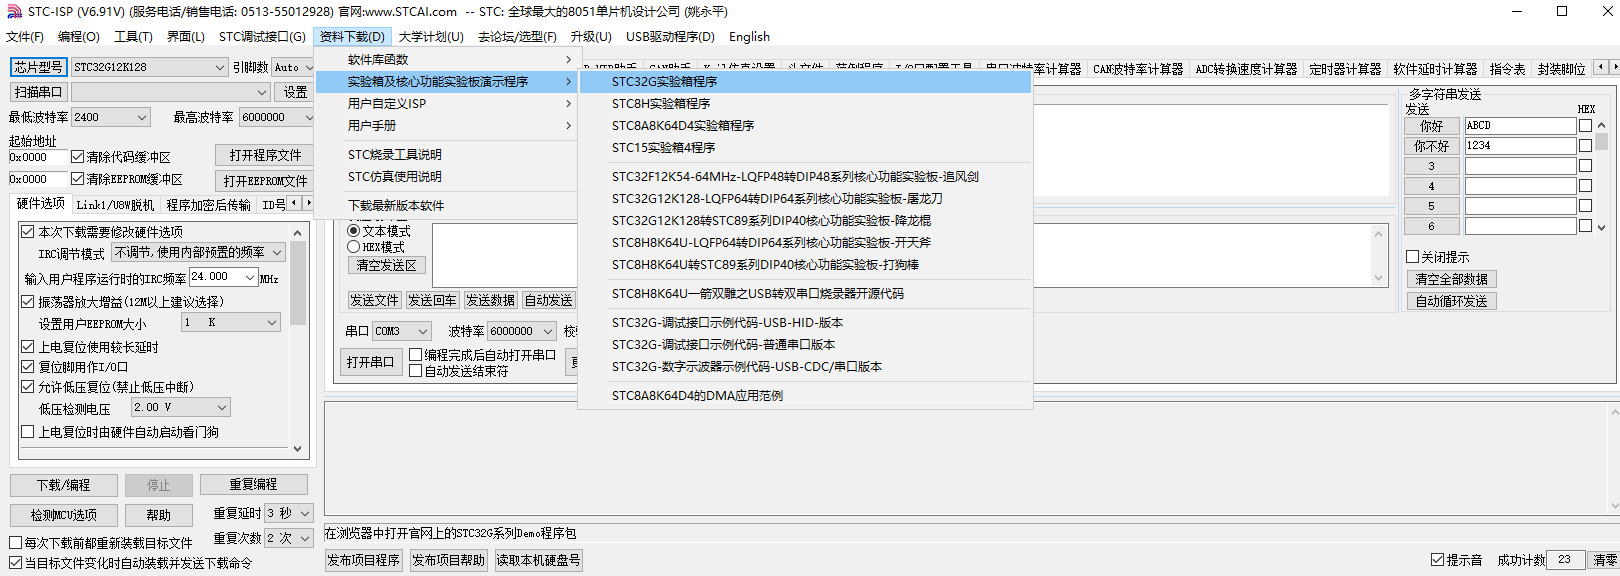The height and width of the screenshot is (576, 1620).
Task: Select the HEX模式 radio button
Action: [x=354, y=247]
